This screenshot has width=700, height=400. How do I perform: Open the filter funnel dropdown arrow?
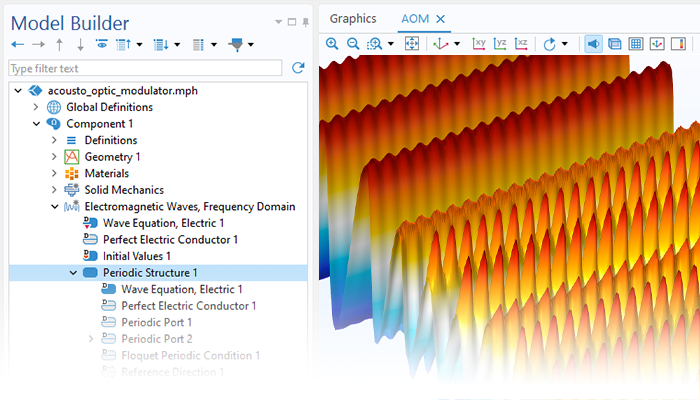251,45
